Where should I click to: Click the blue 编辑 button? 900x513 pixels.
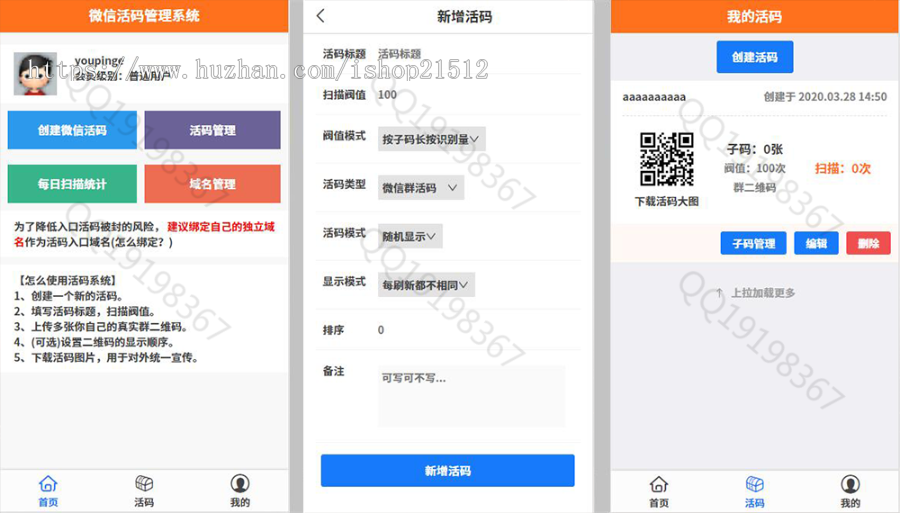[x=816, y=243]
